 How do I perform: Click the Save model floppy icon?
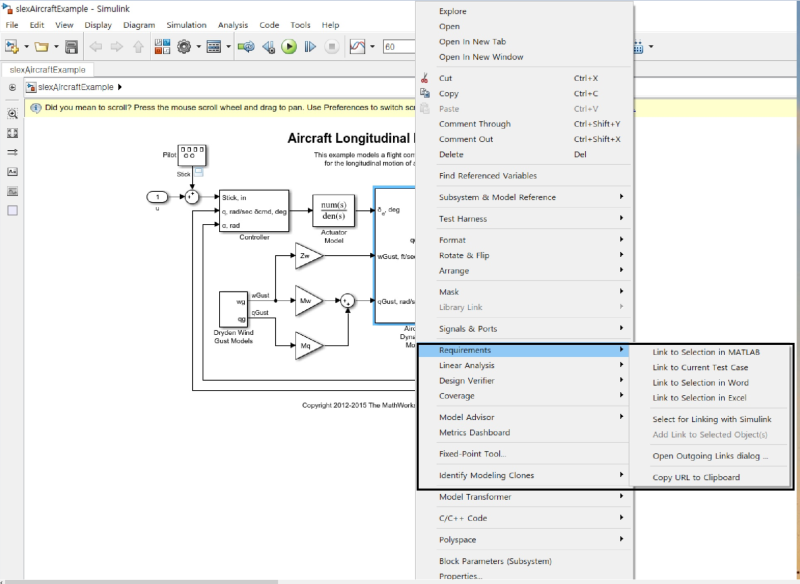[x=71, y=46]
